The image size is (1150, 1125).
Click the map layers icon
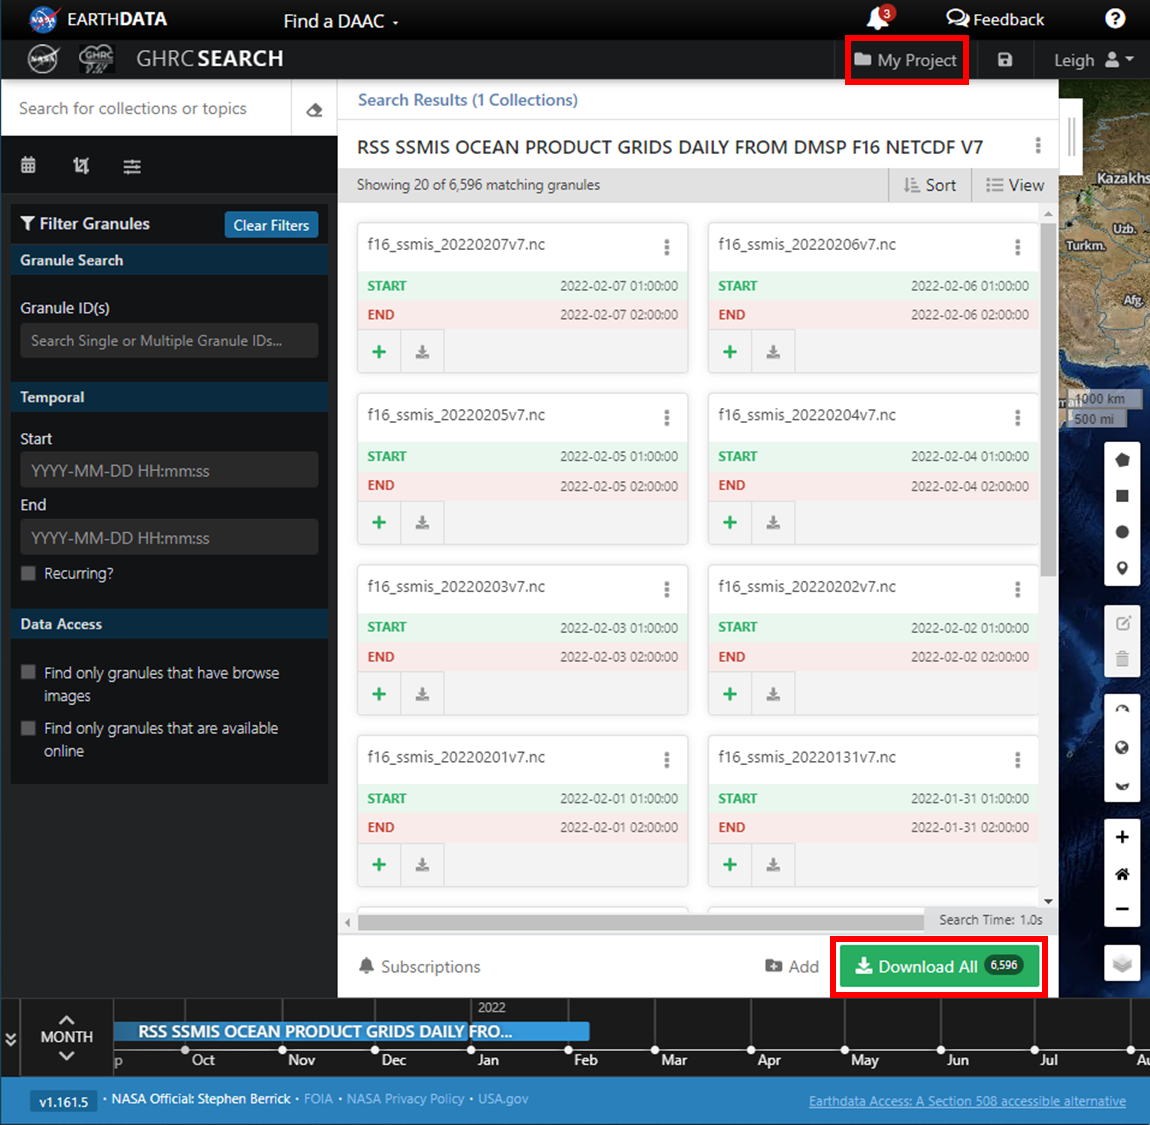(1122, 963)
